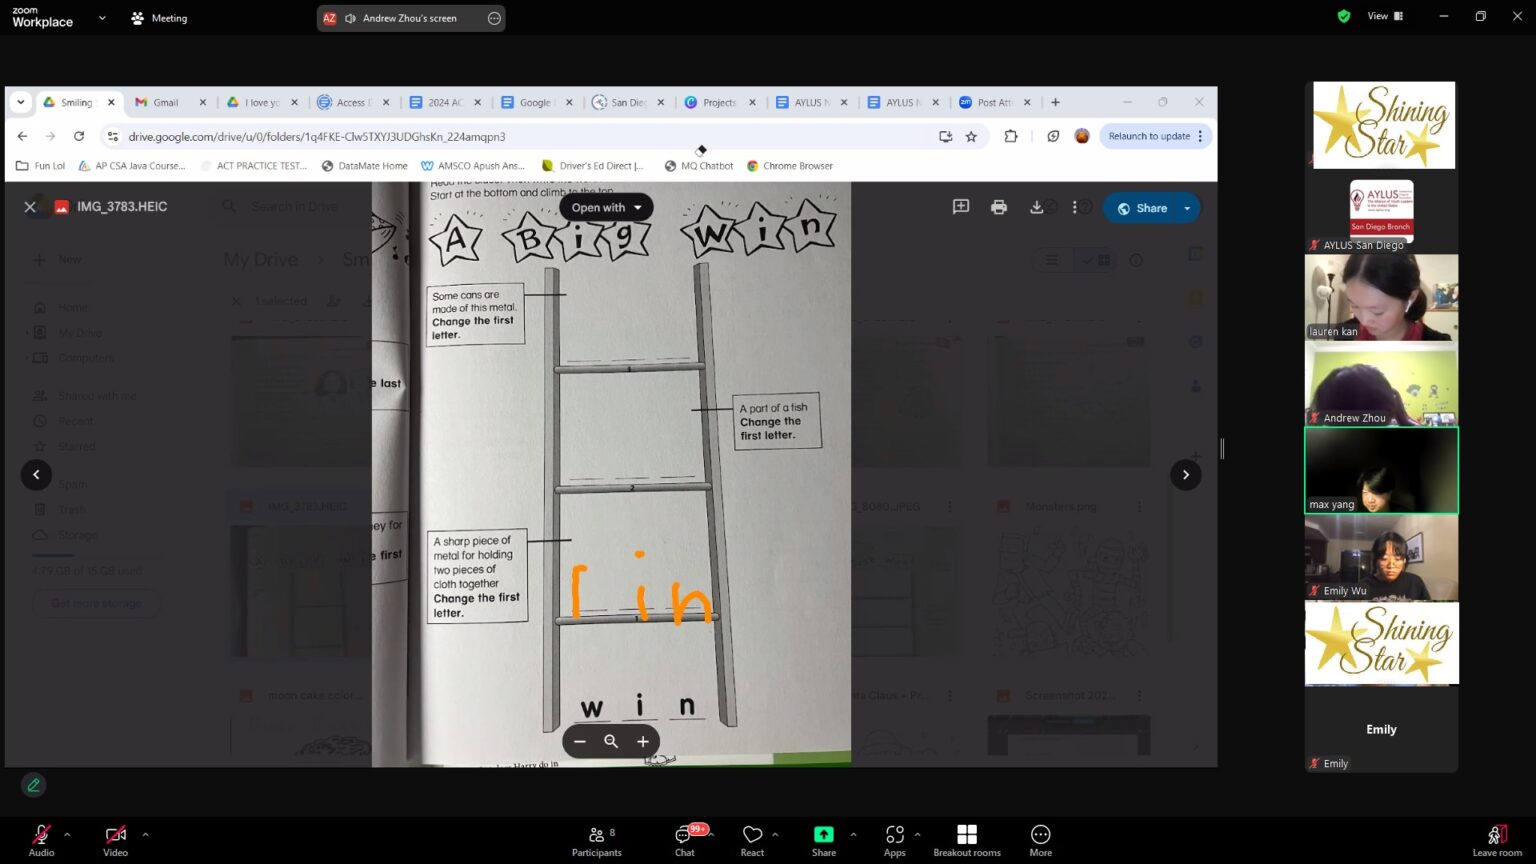Click the download icon in Drive preview
The image size is (1536, 864).
pyautogui.click(x=1037, y=207)
